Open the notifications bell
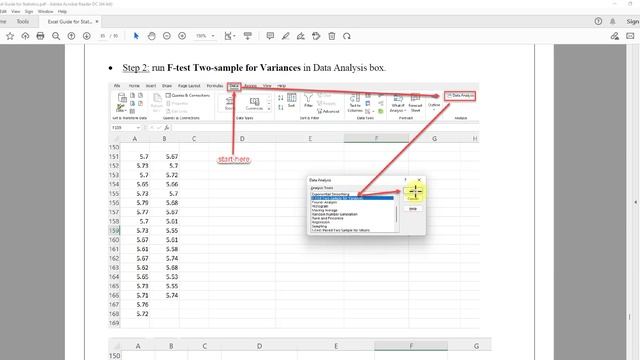The height and width of the screenshot is (360, 640). click(x=613, y=22)
